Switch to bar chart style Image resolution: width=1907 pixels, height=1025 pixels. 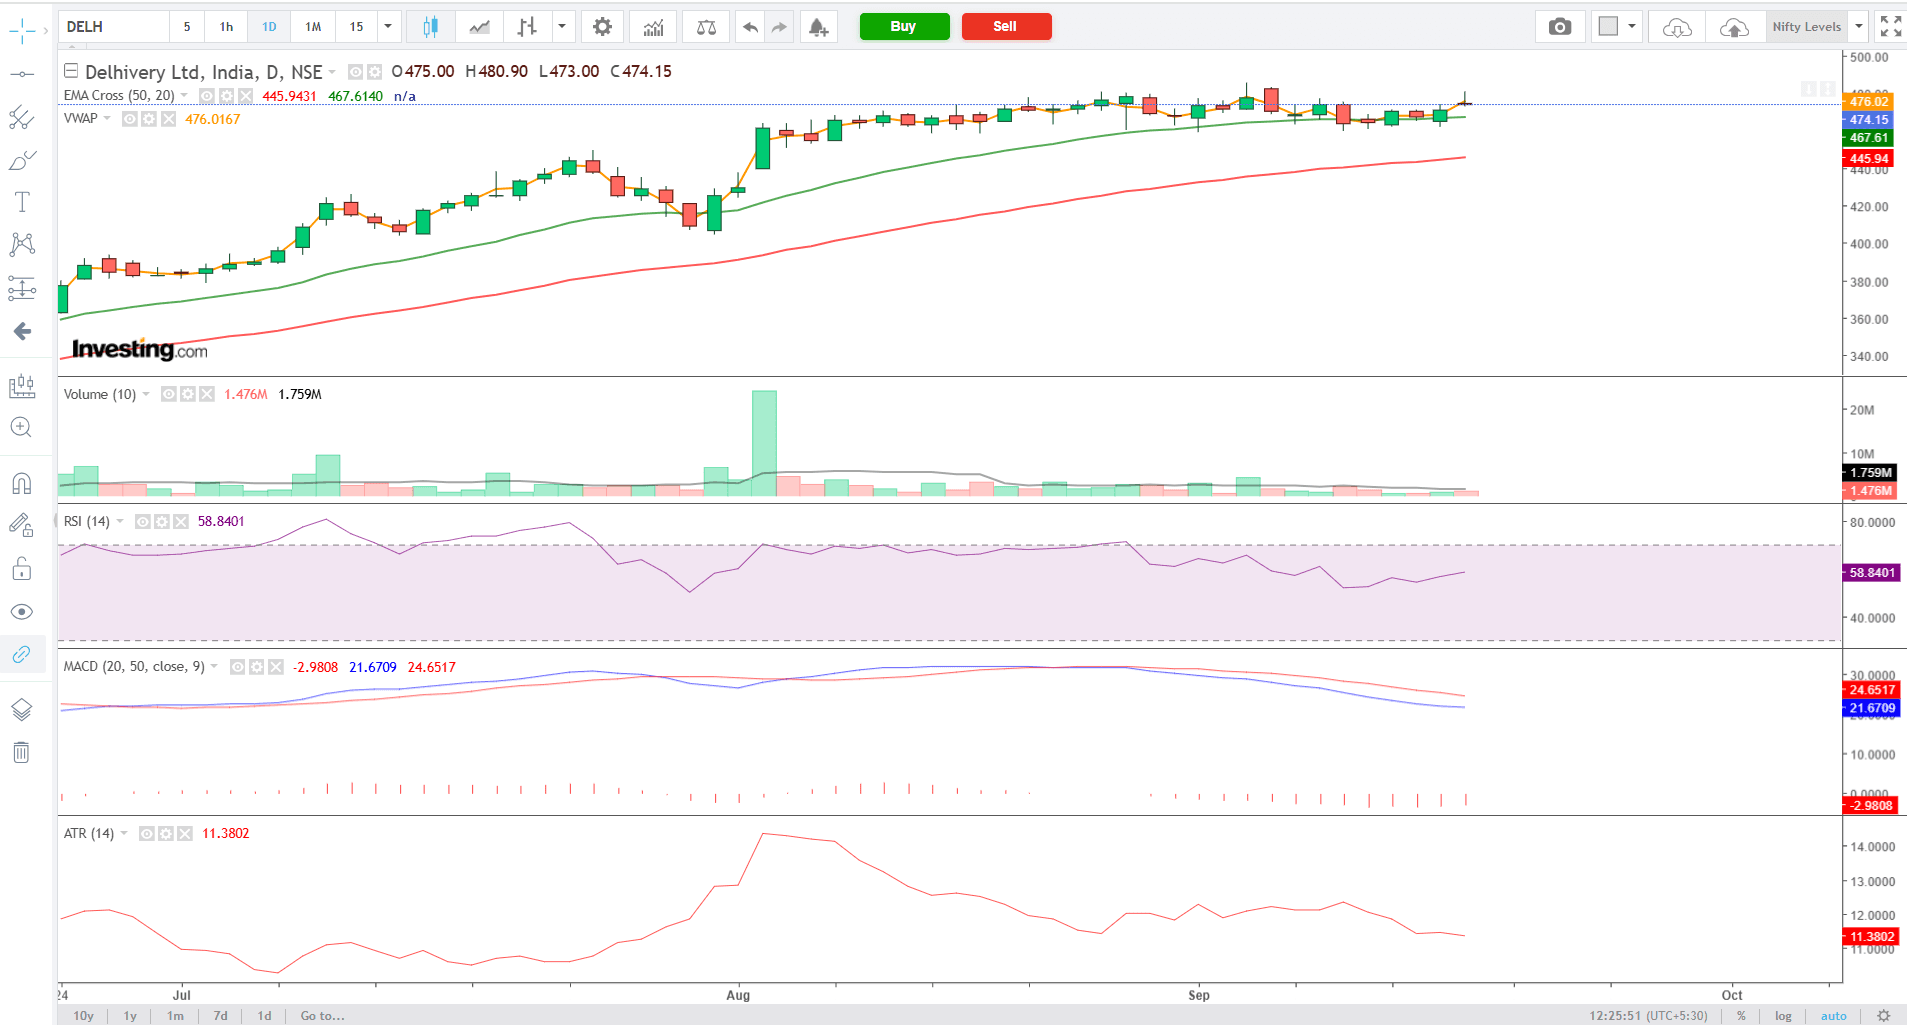pos(527,27)
